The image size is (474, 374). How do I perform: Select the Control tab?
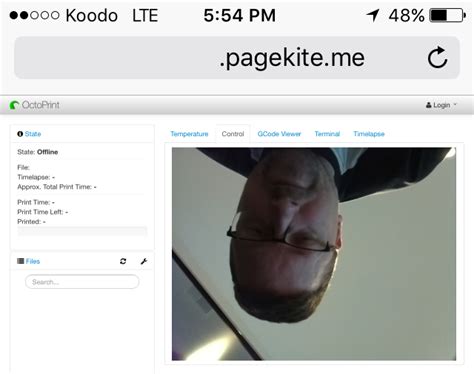pos(233,134)
